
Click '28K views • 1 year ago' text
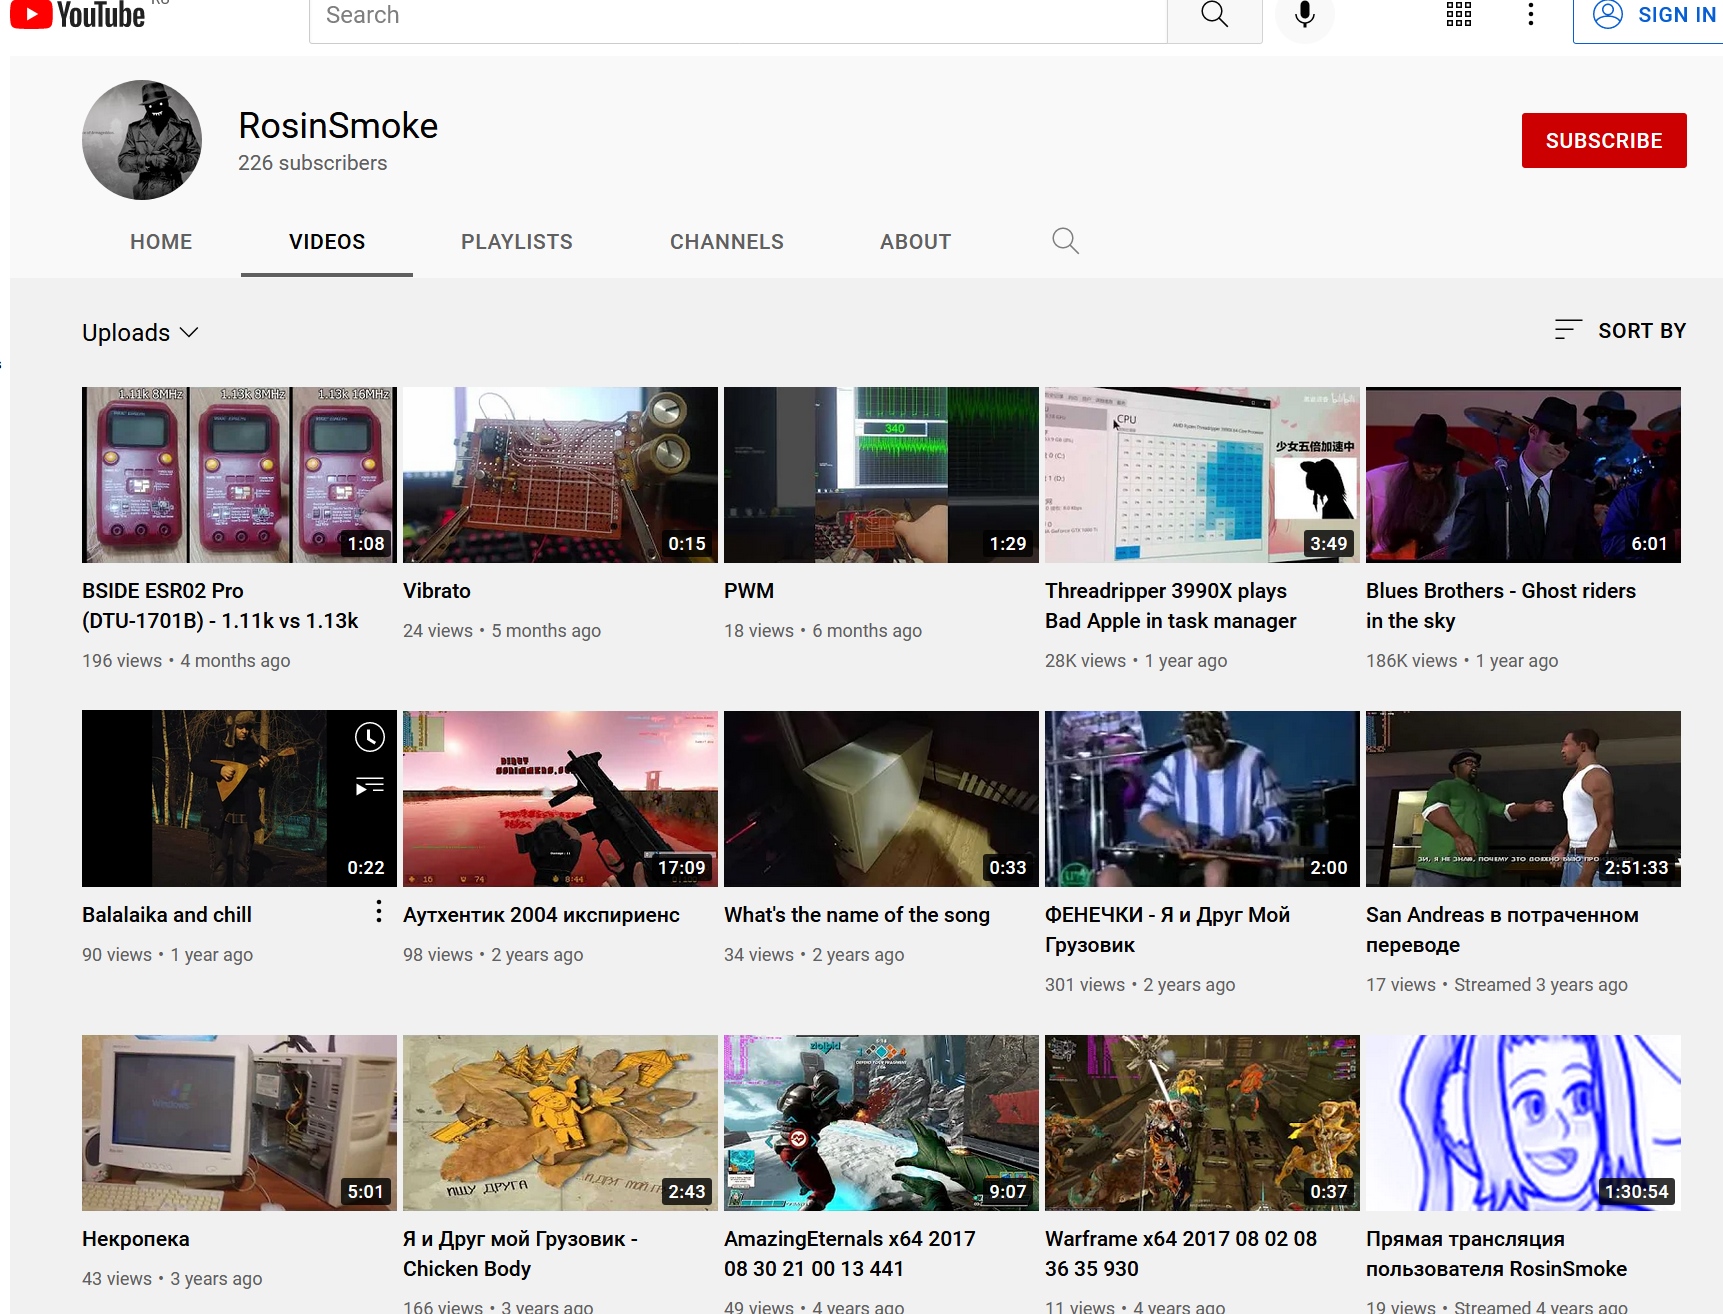pyautogui.click(x=1136, y=661)
